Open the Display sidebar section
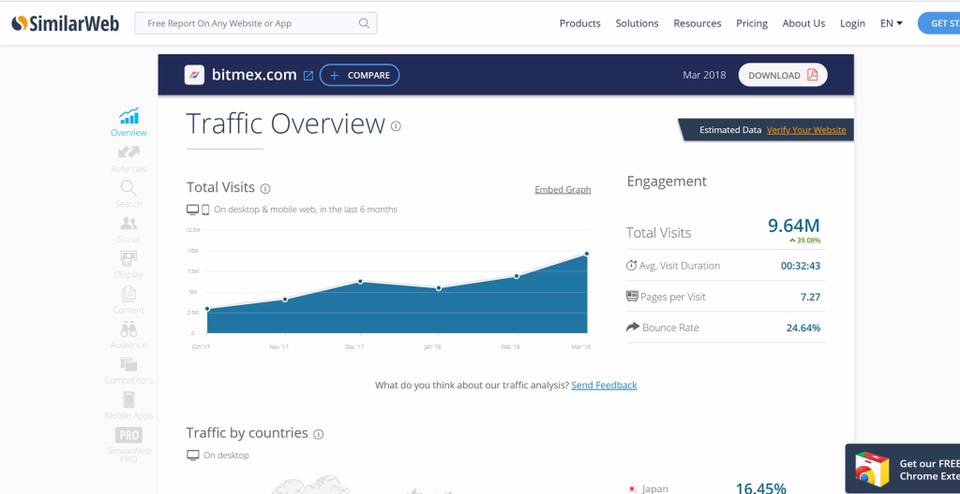Viewport: 960px width, 494px height. 129,264
